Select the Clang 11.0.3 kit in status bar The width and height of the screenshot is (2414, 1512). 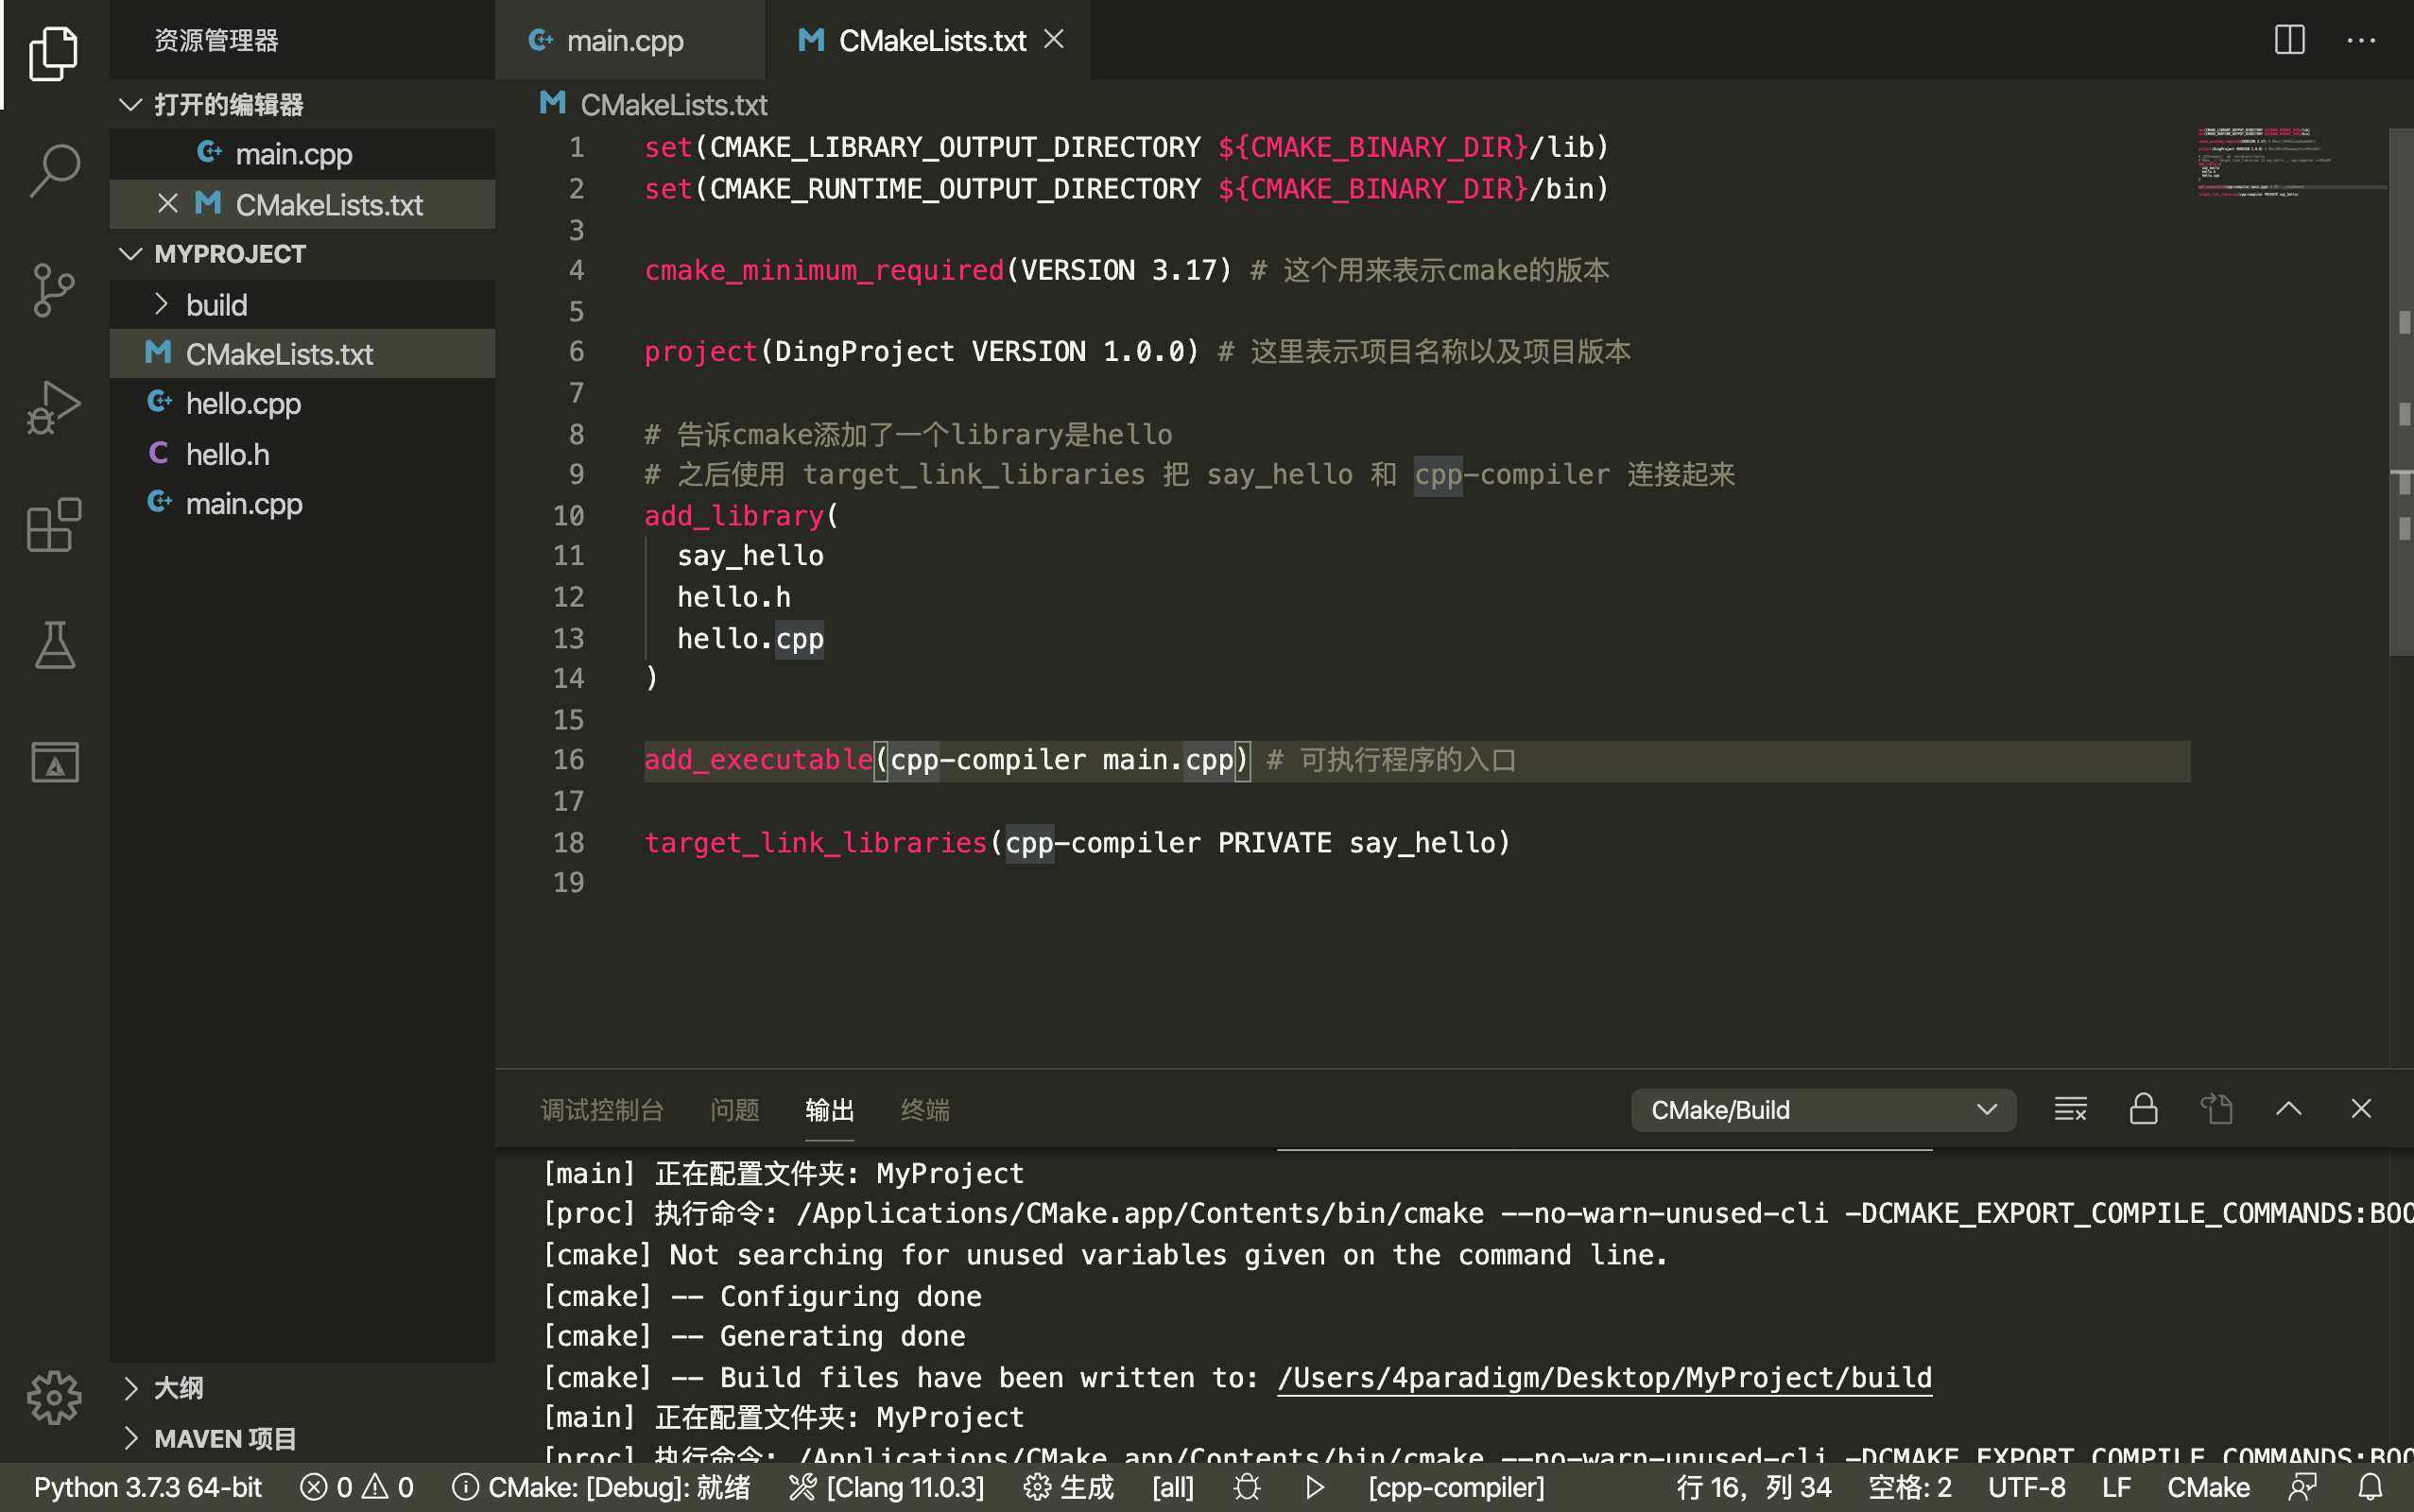(x=886, y=1487)
